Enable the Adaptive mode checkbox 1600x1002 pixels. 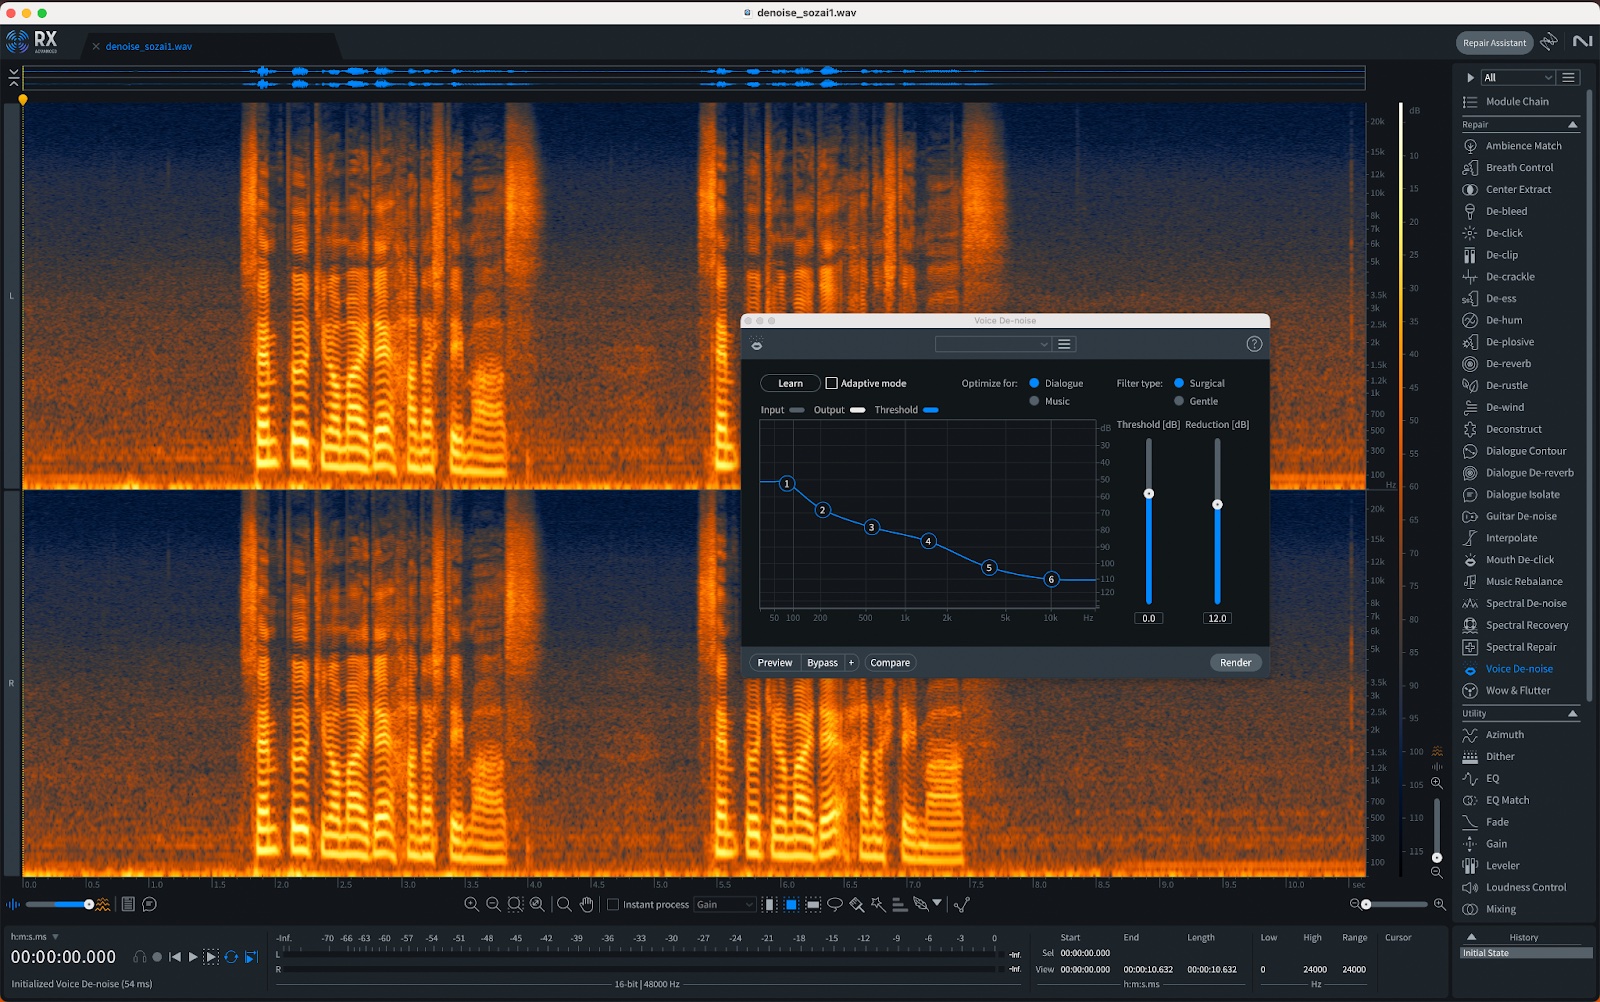point(831,384)
